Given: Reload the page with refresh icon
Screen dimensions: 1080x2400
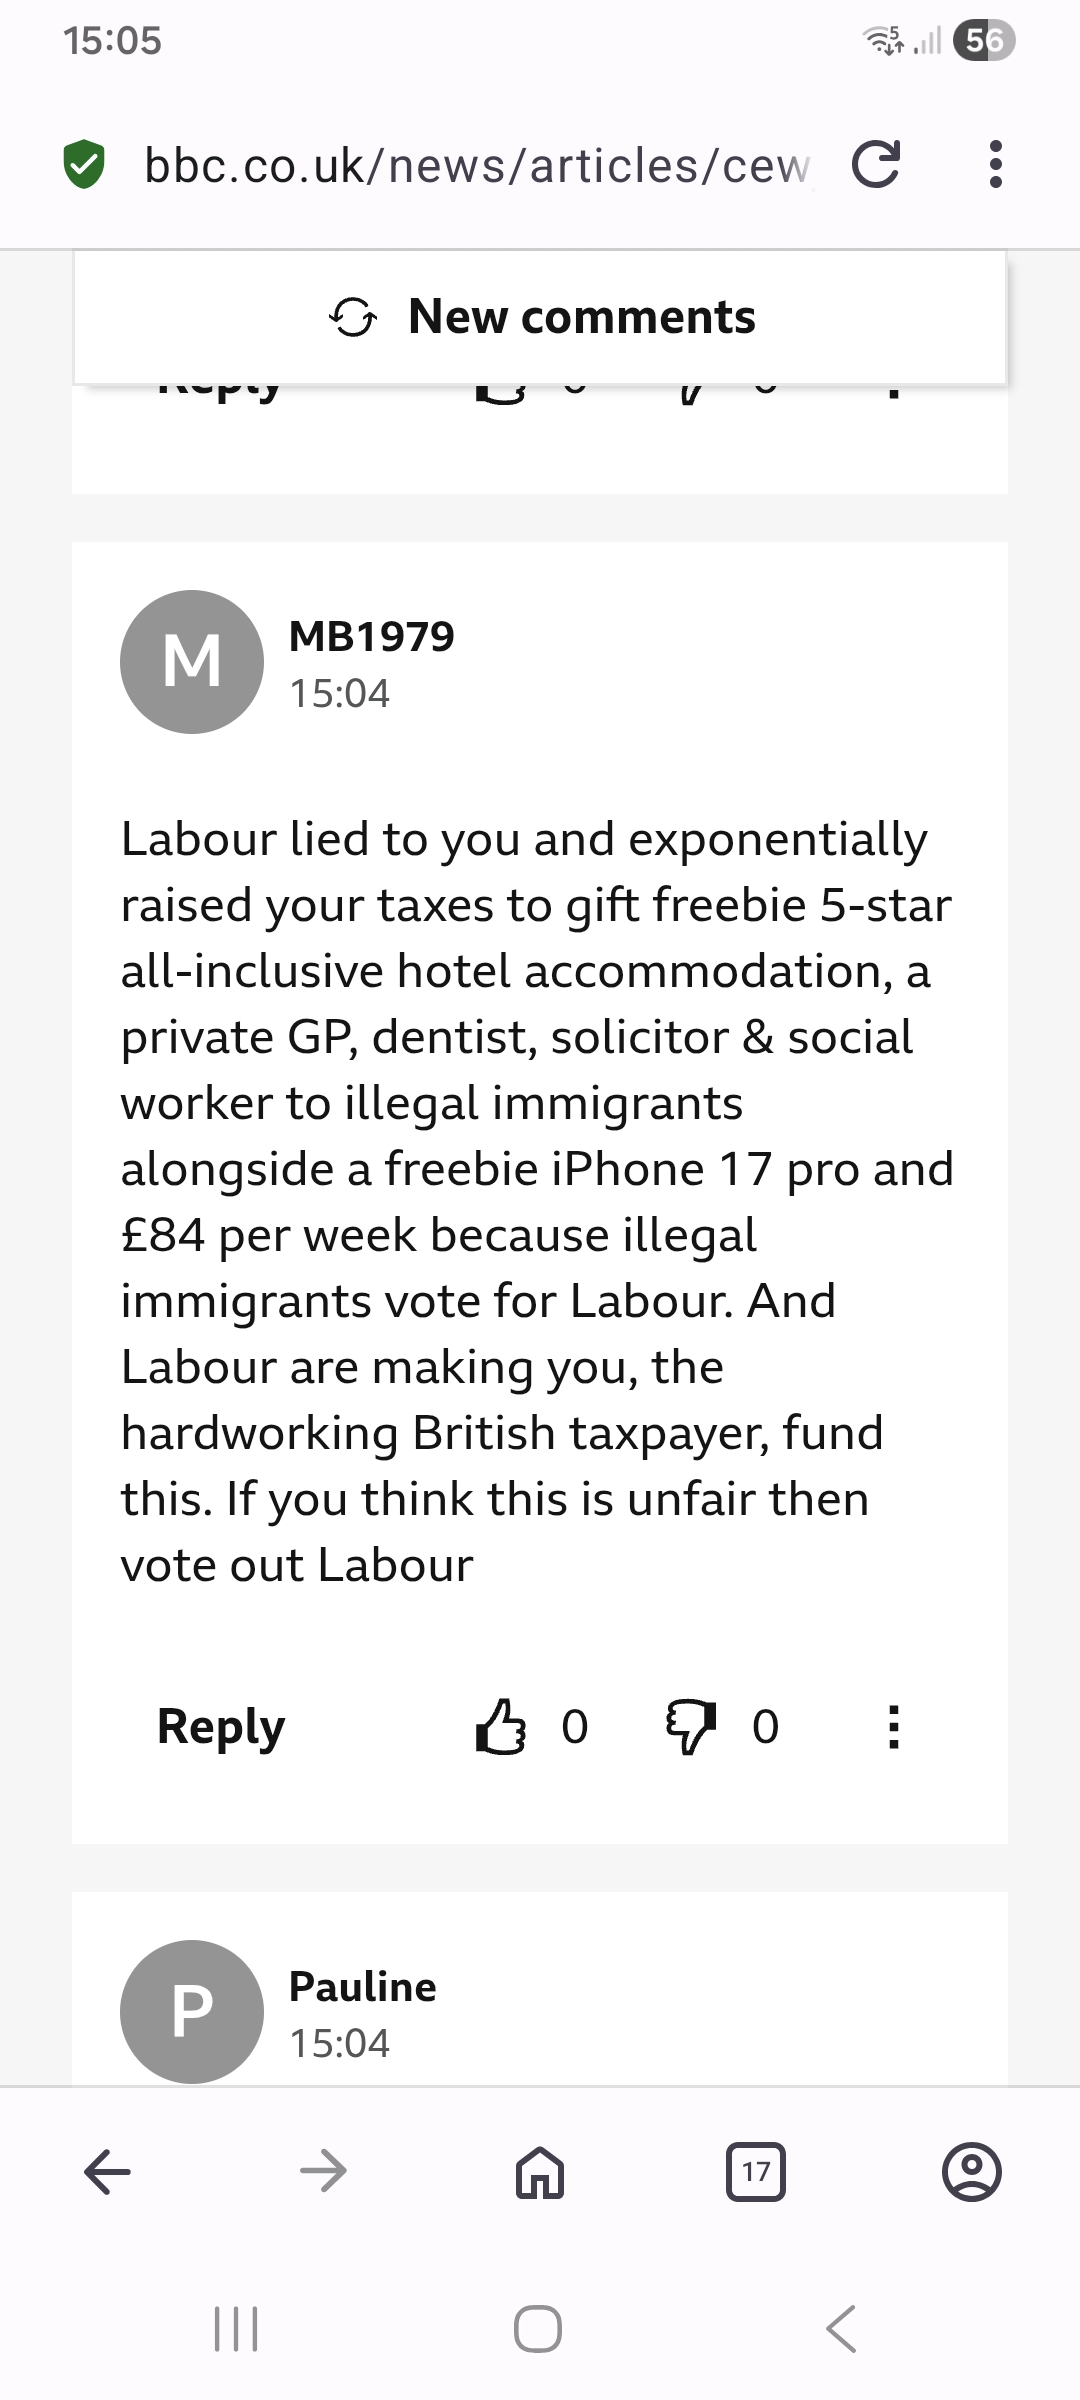Looking at the screenshot, I should click(876, 165).
